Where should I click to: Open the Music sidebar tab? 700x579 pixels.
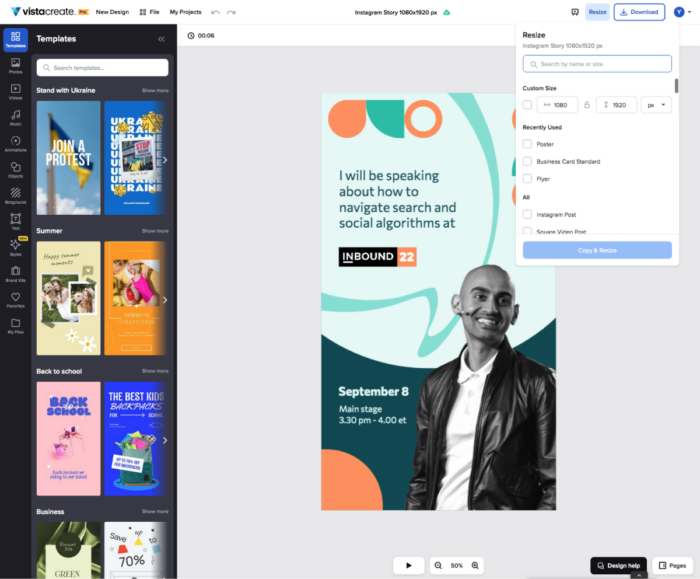tap(16, 118)
